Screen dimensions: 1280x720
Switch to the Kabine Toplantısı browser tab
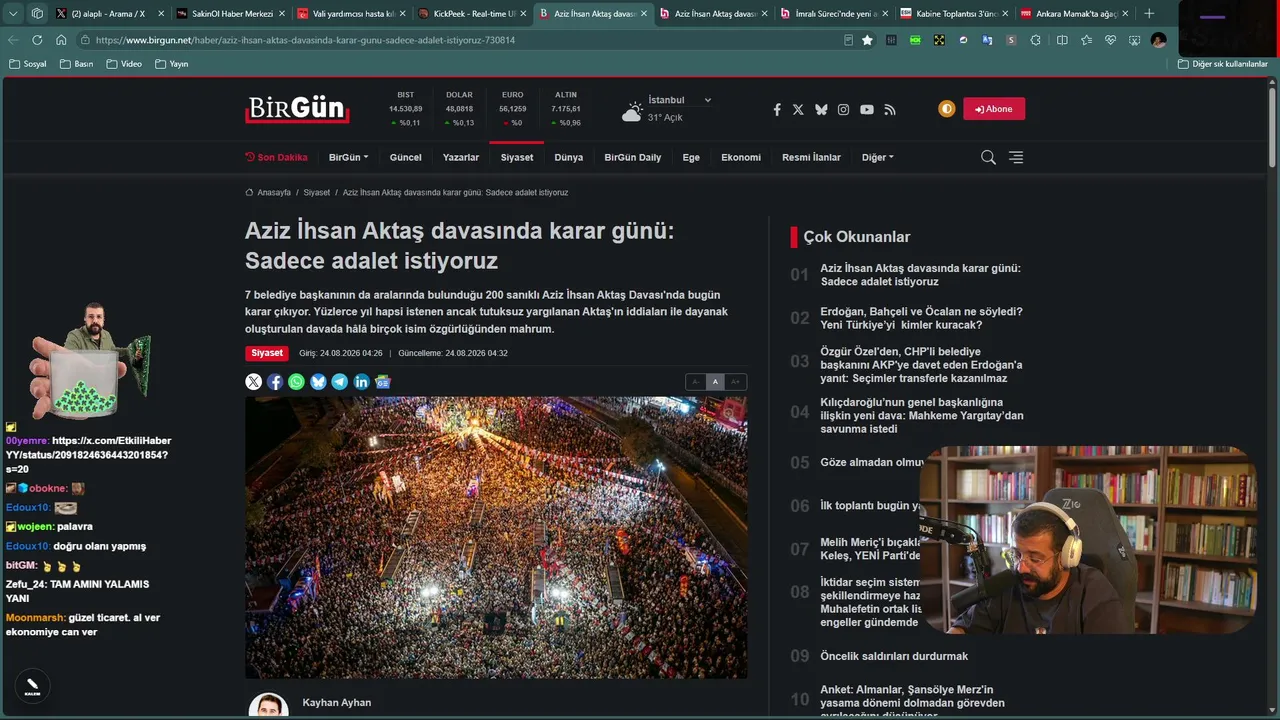coord(955,14)
